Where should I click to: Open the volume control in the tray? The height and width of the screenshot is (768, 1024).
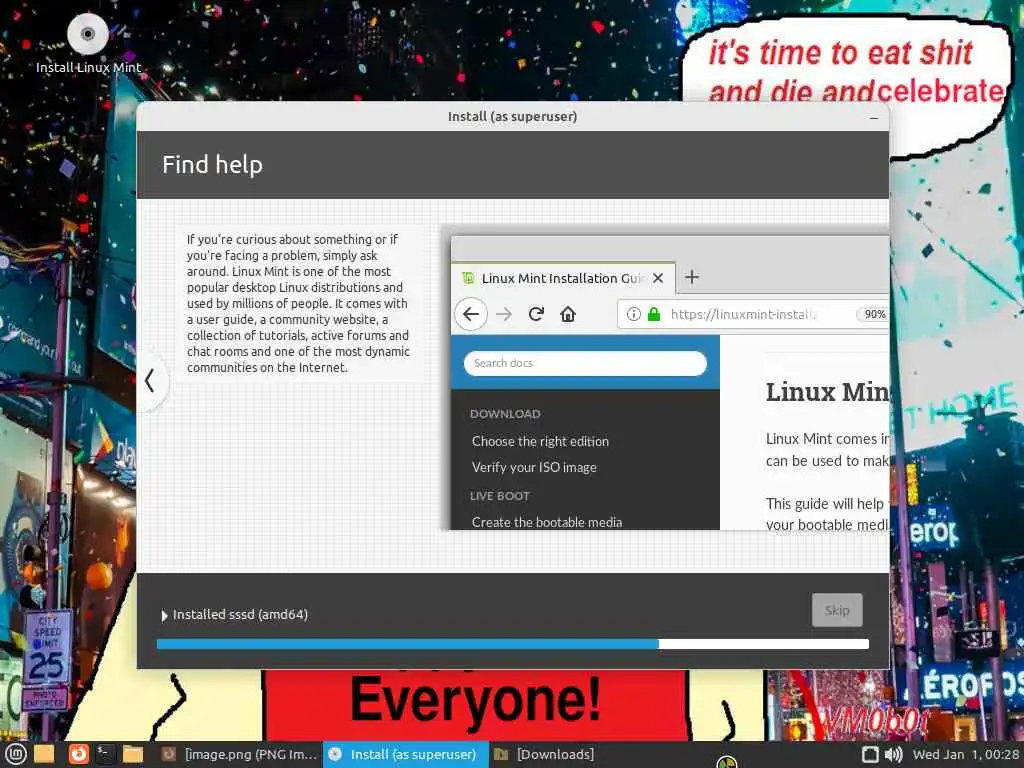(x=893, y=754)
